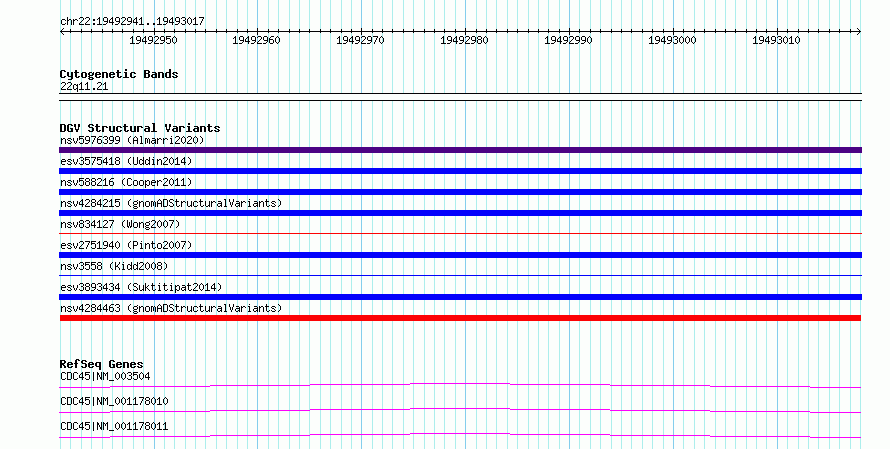Click the thin red nsv834127 line

pyautogui.click(x=460, y=233)
